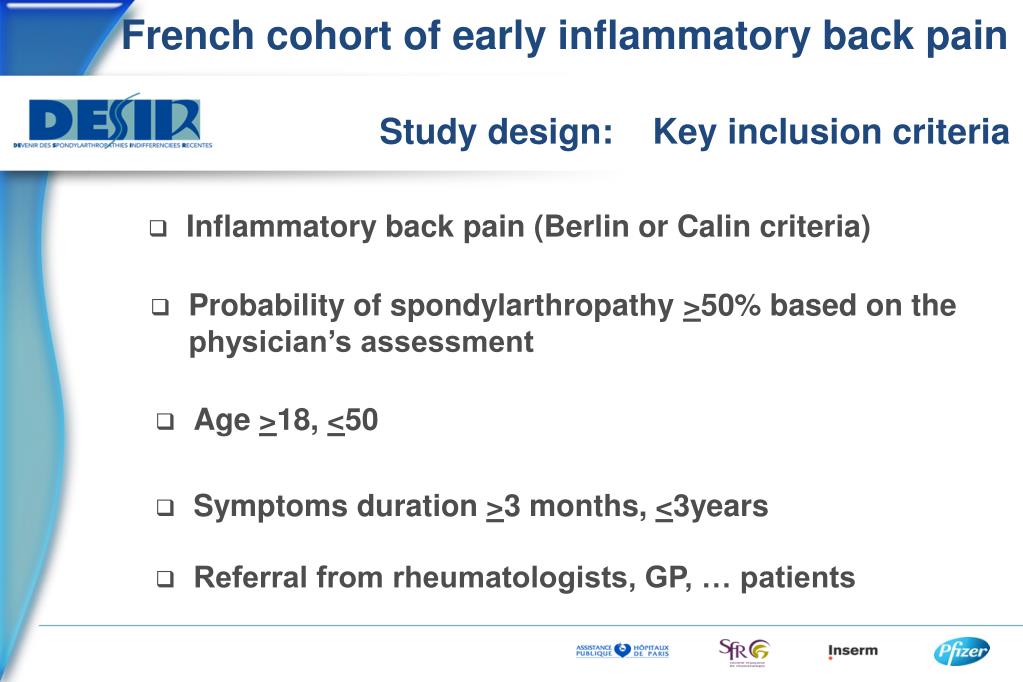
Task: Select the Key inclusion criteria heading
Action: [x=831, y=132]
